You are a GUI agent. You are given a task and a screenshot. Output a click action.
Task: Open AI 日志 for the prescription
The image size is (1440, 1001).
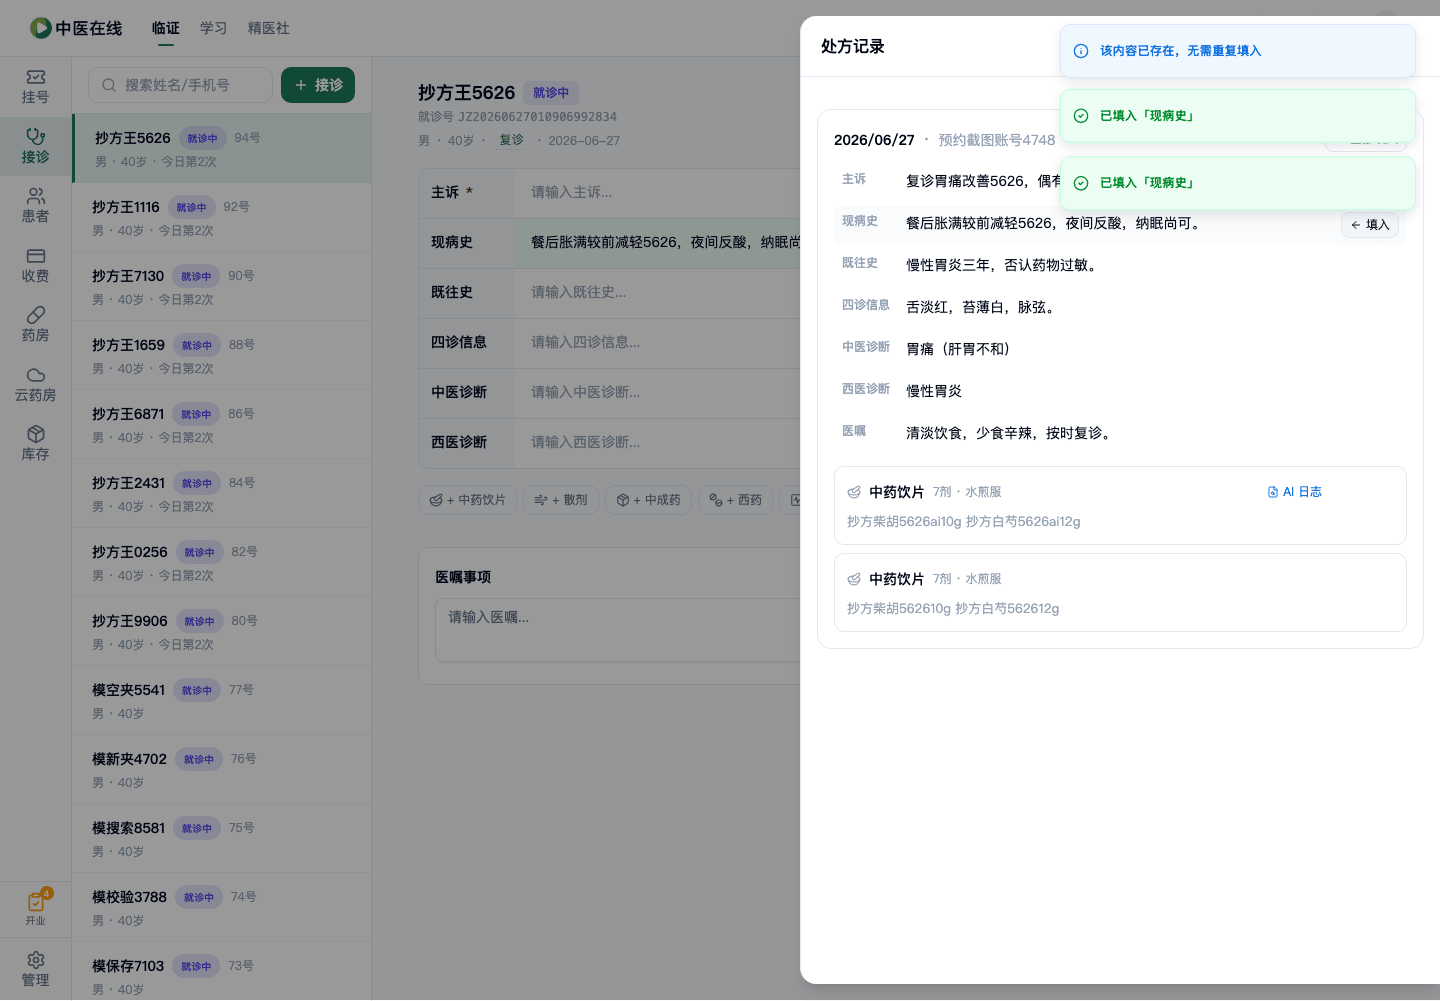1295,492
